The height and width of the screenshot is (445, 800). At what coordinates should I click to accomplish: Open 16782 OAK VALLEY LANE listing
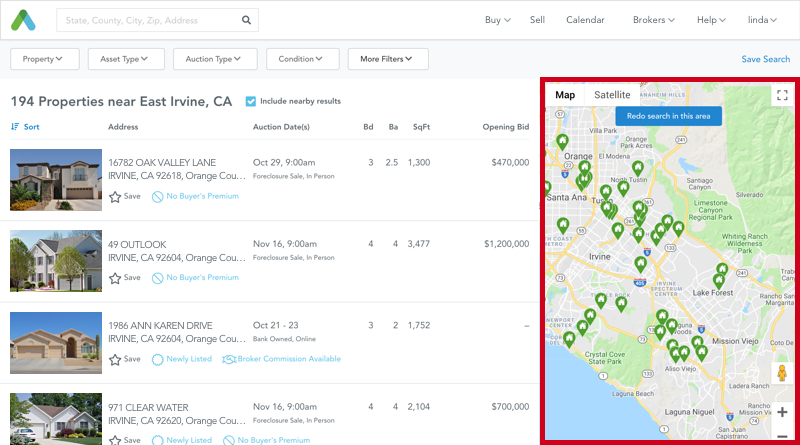click(x=162, y=162)
